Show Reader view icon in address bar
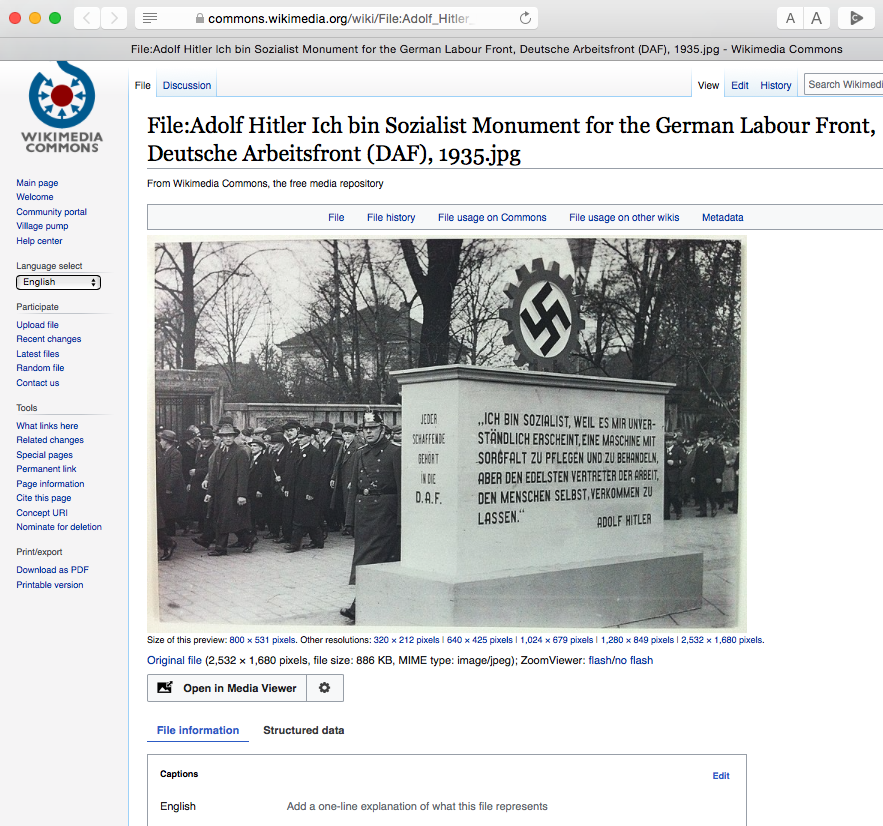The width and height of the screenshot is (883, 826). tap(150, 18)
